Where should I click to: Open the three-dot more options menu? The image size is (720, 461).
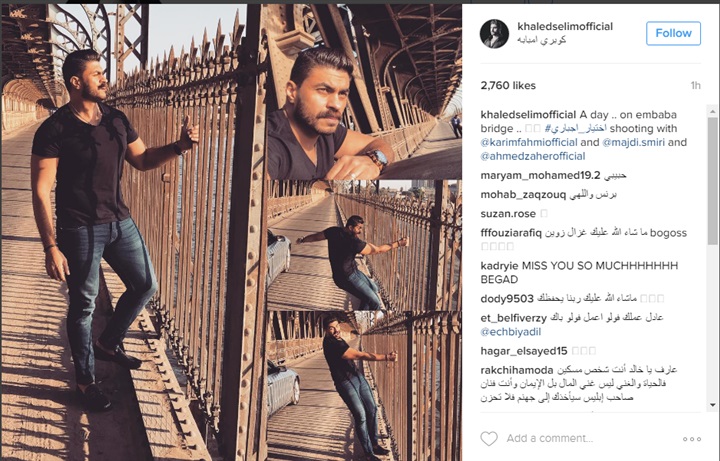692,439
